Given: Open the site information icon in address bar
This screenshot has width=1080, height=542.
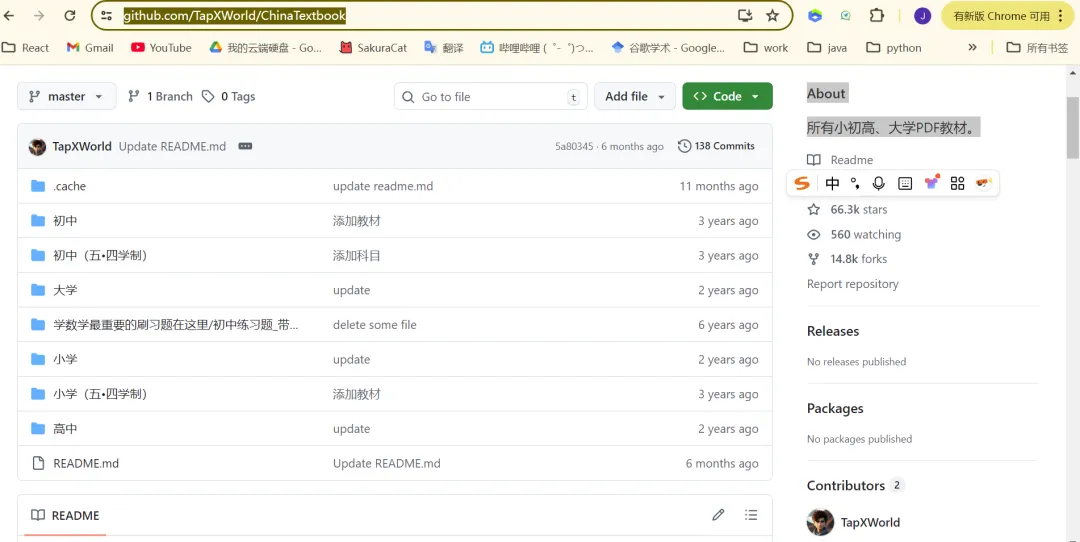Looking at the screenshot, I should click(106, 15).
